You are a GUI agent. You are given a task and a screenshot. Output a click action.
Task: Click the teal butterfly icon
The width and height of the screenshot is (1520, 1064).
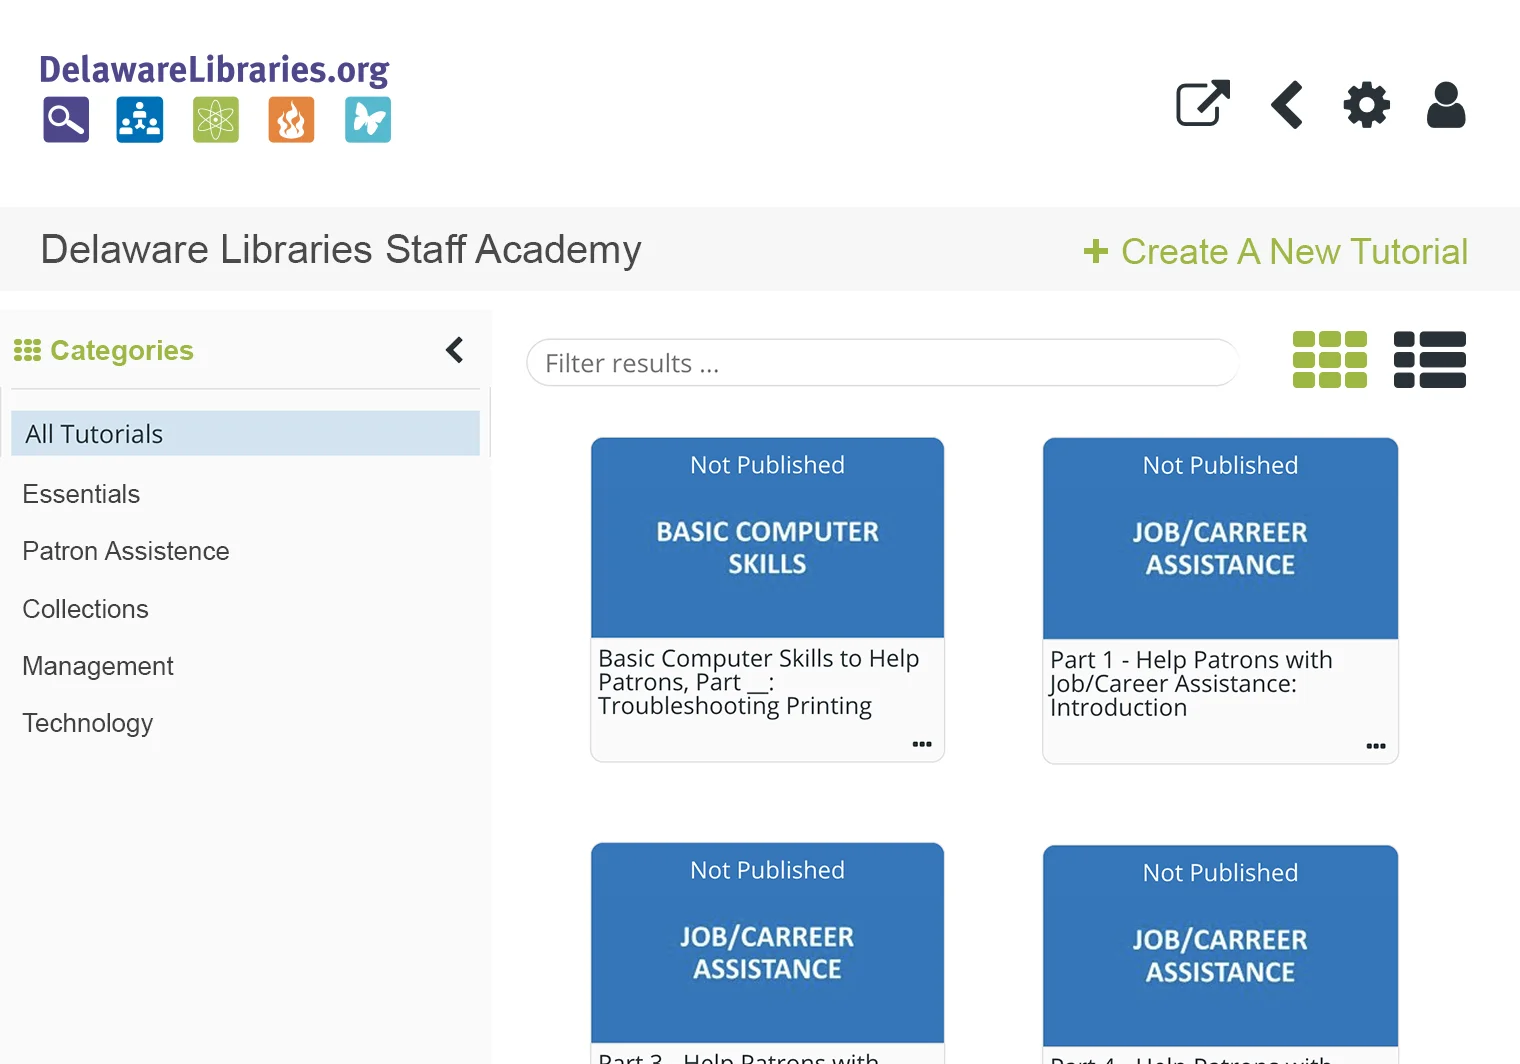[368, 120]
